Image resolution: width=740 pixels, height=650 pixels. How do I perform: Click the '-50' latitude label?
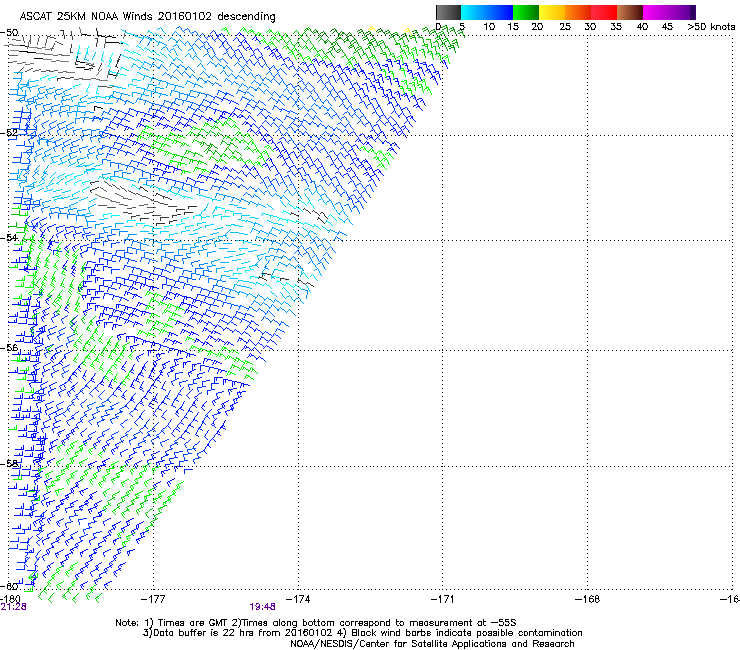(9, 33)
